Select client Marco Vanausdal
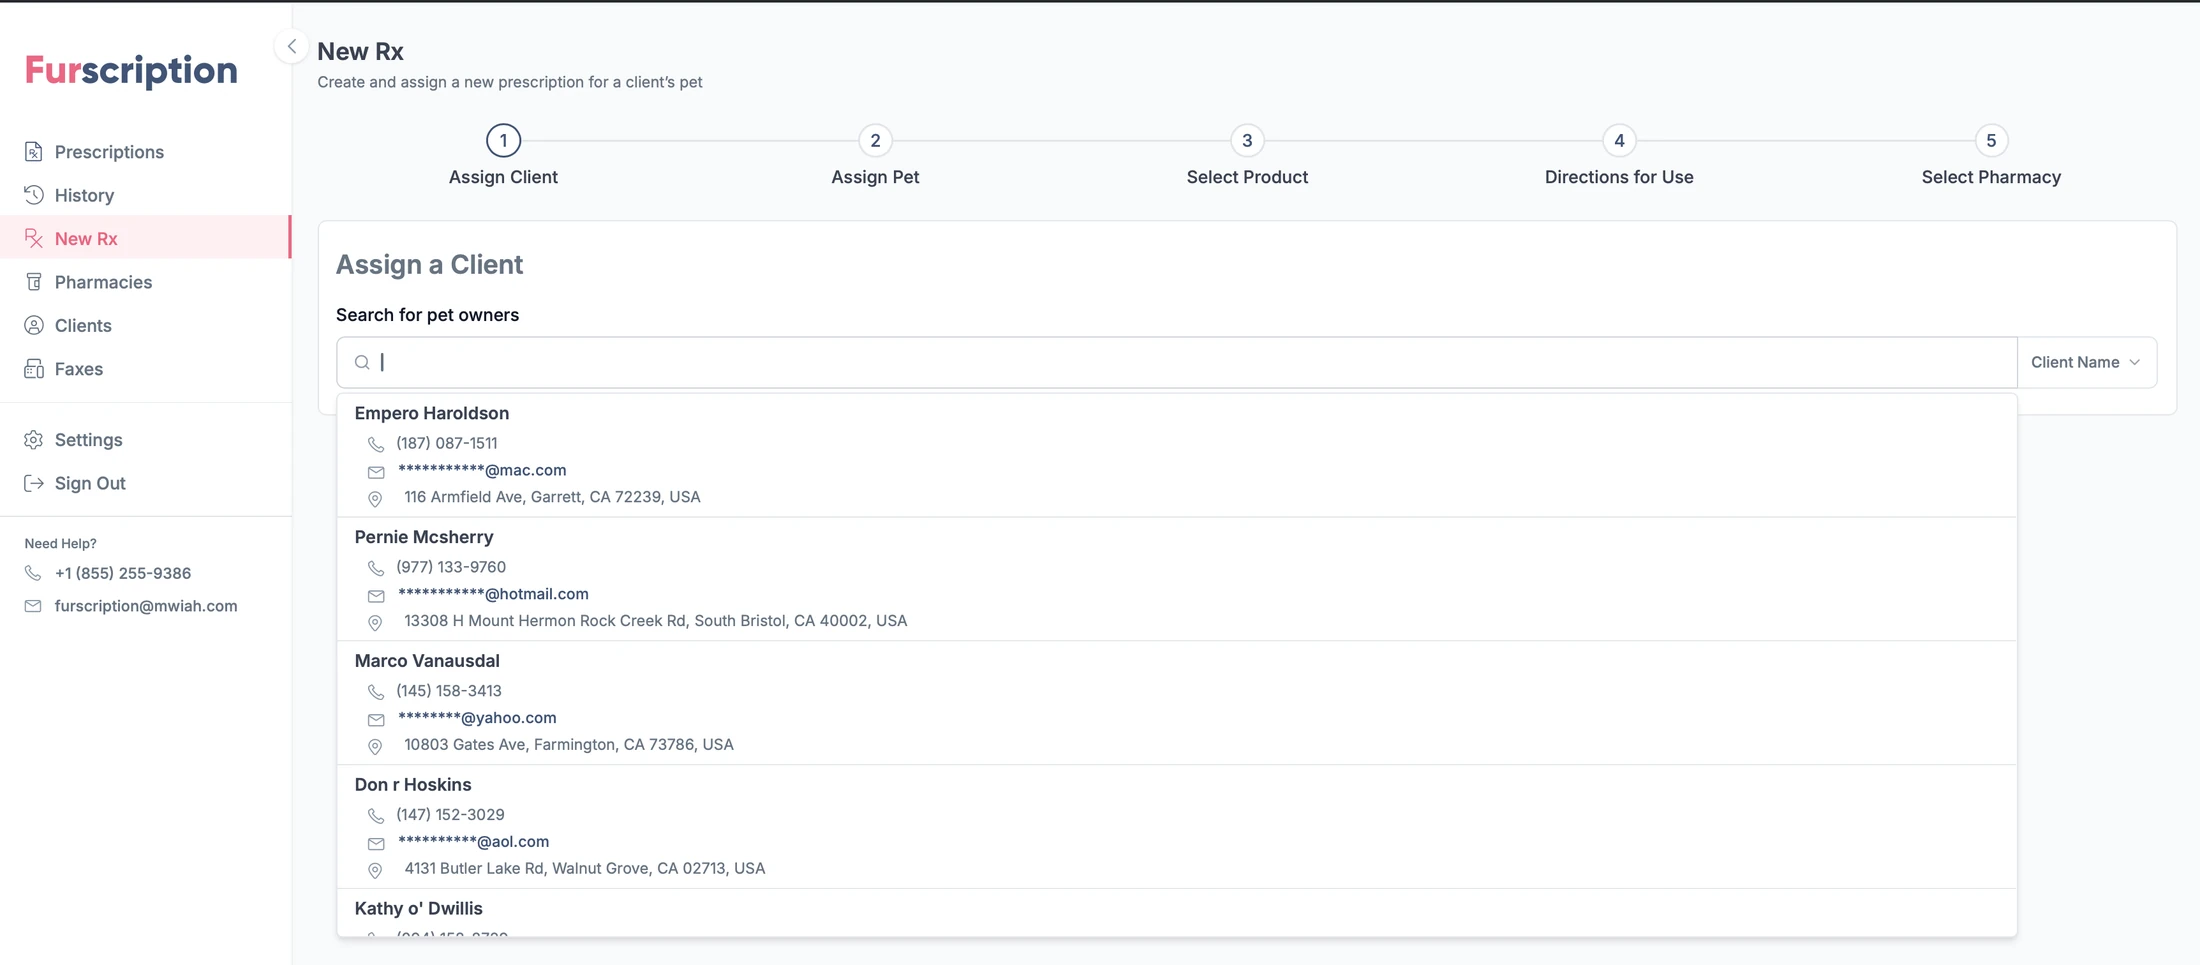The width and height of the screenshot is (2200, 965). tap(1177, 703)
